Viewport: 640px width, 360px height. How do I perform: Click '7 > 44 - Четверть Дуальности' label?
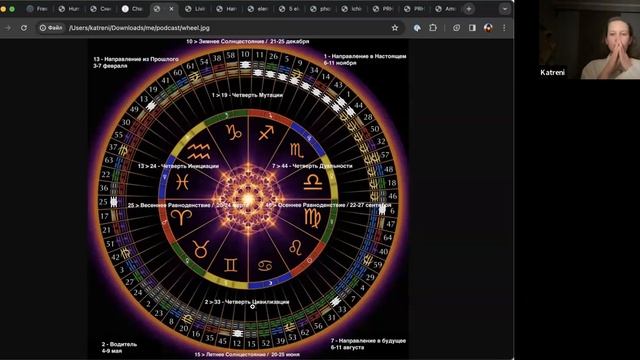pos(312,166)
